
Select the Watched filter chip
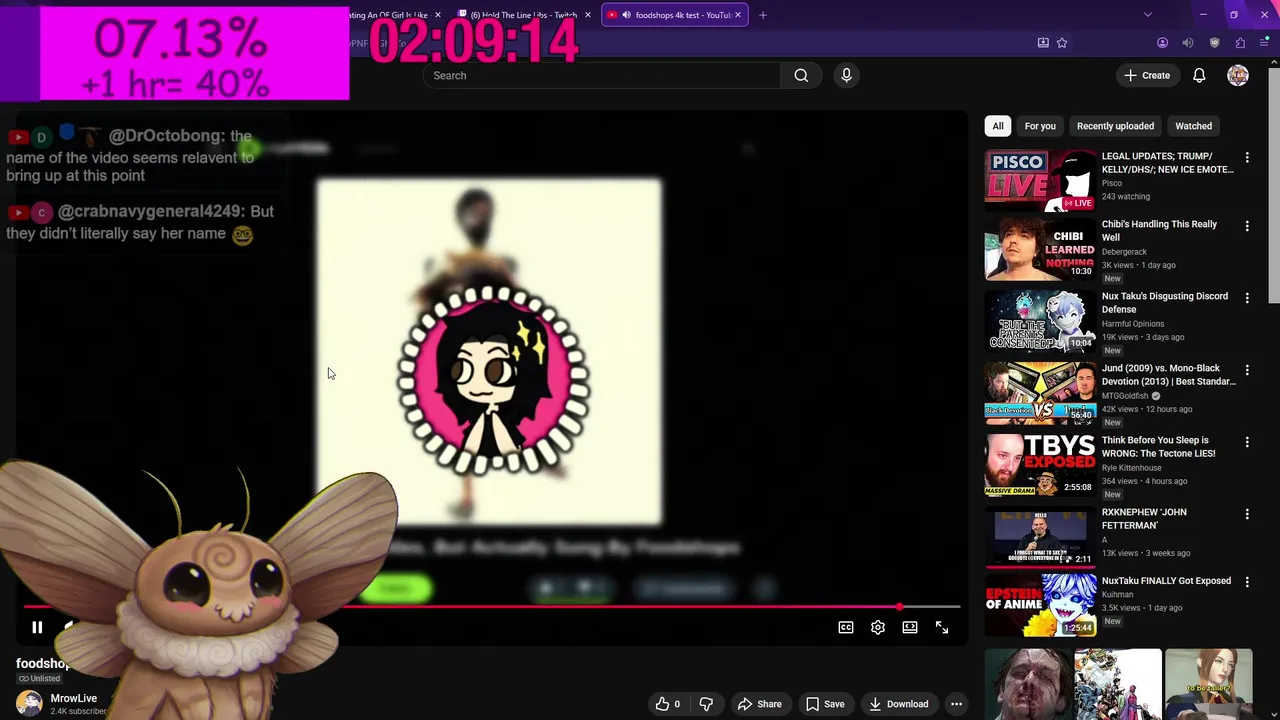click(1193, 126)
